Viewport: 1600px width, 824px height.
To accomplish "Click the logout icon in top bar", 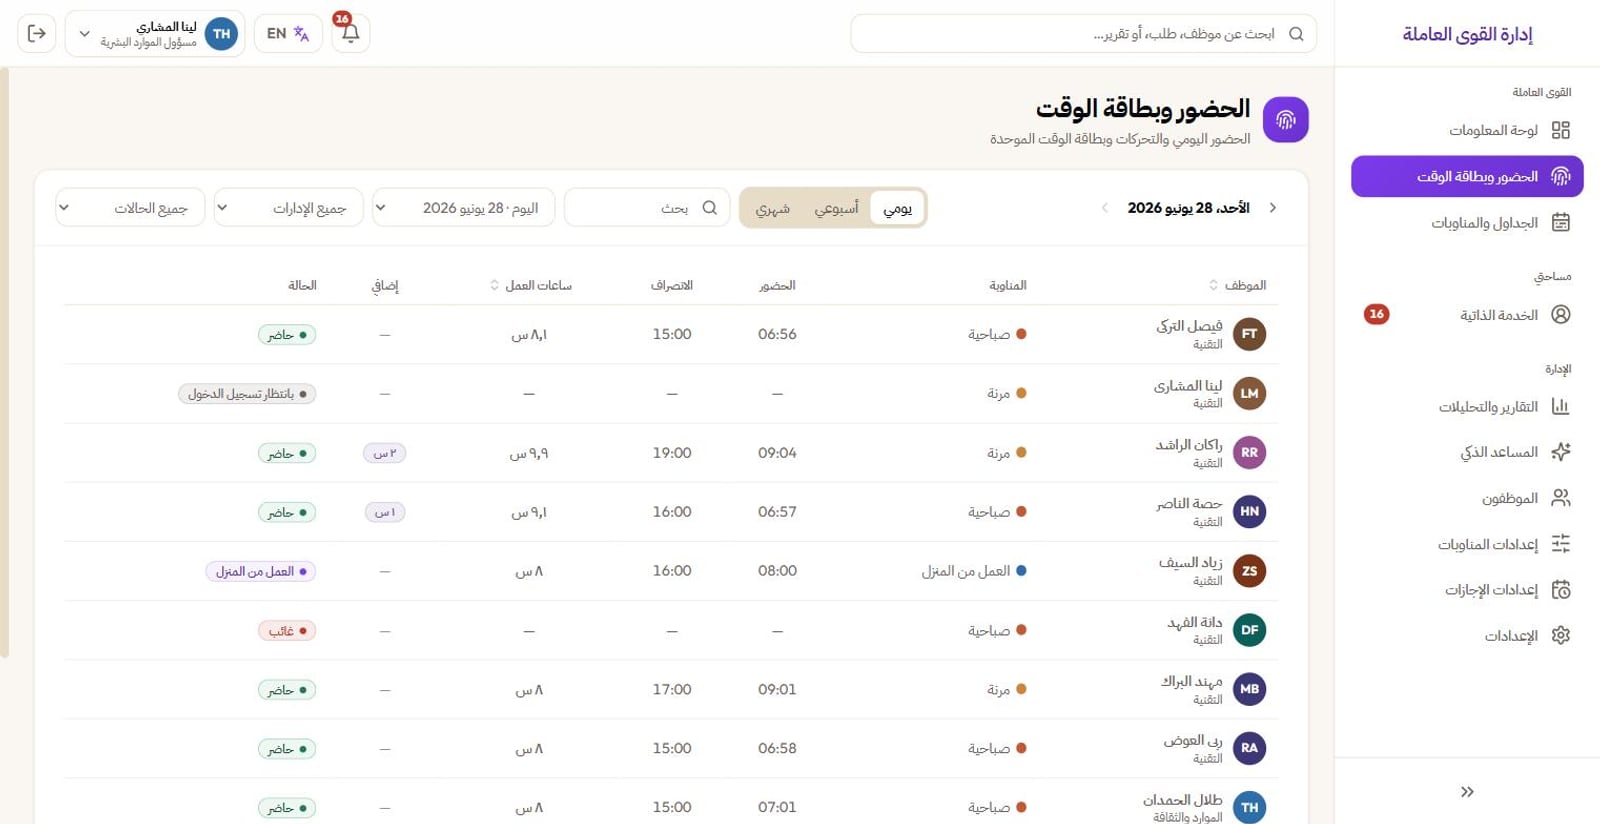I will (x=37, y=34).
